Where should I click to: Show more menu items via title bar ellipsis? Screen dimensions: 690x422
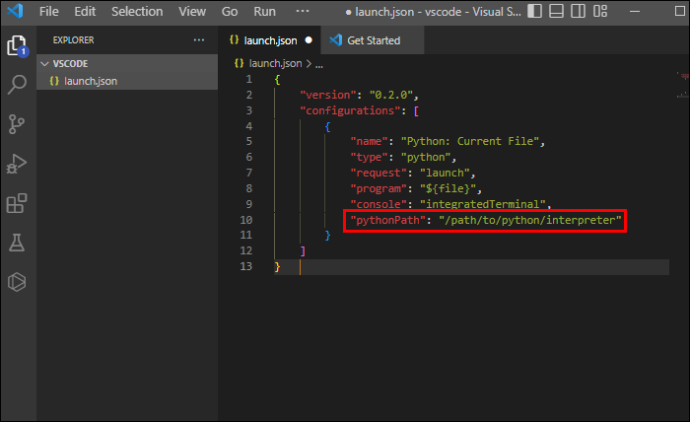302,11
